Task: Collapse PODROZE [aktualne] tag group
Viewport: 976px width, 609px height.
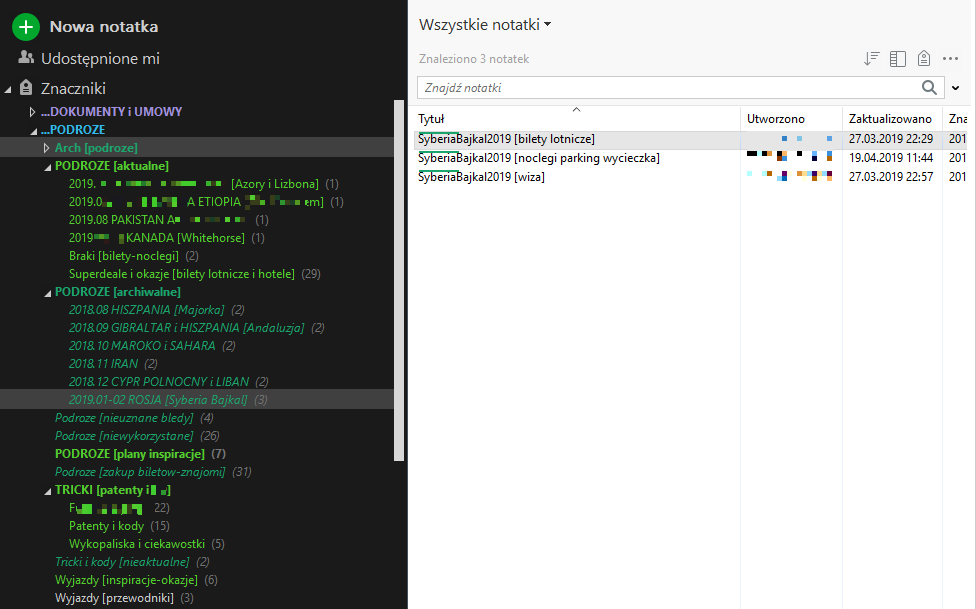Action: pyautogui.click(x=48, y=167)
